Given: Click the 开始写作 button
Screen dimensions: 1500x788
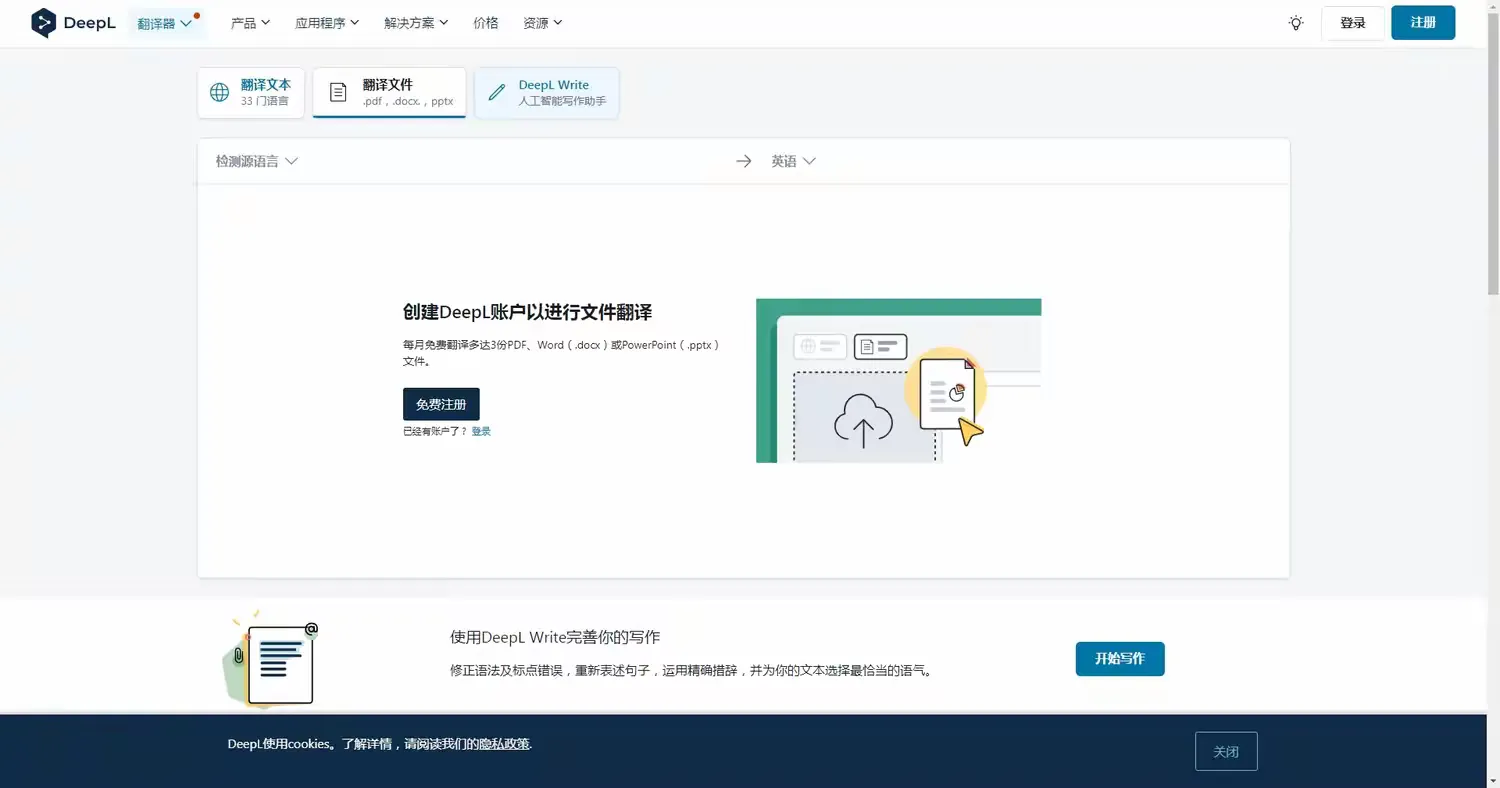Looking at the screenshot, I should pyautogui.click(x=1120, y=659).
